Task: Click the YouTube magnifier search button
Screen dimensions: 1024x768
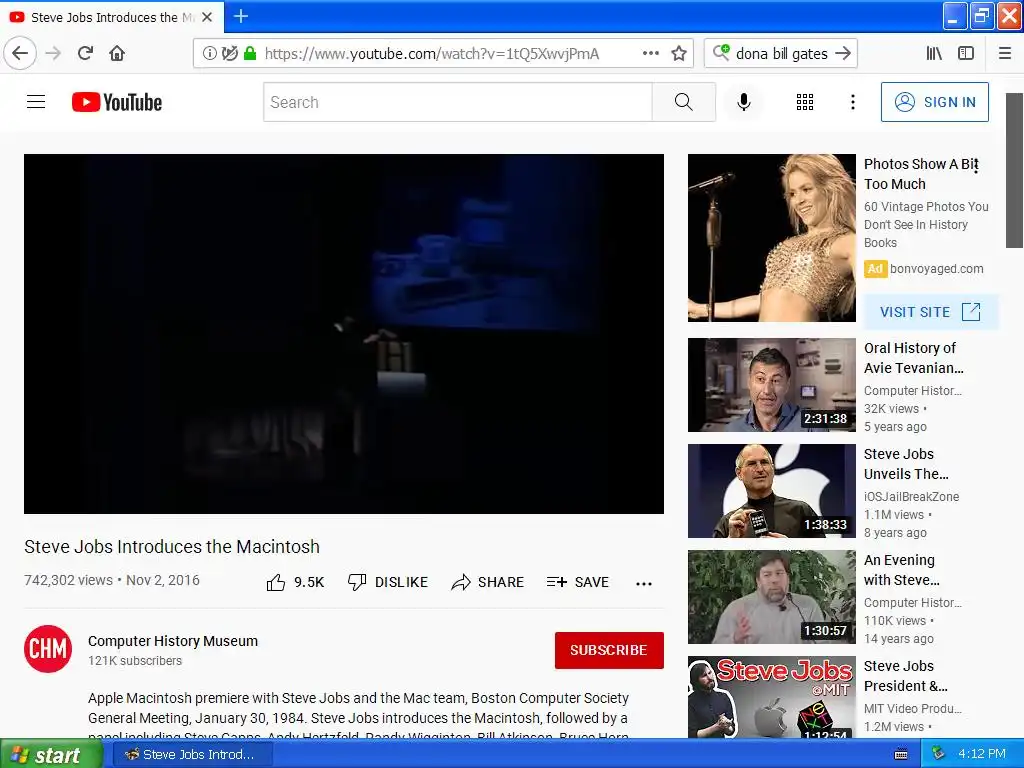Action: click(x=684, y=102)
